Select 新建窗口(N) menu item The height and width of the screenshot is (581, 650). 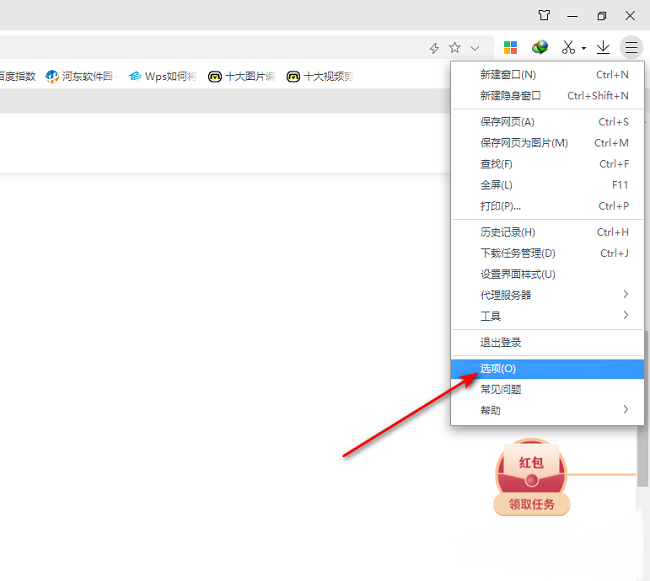547,75
